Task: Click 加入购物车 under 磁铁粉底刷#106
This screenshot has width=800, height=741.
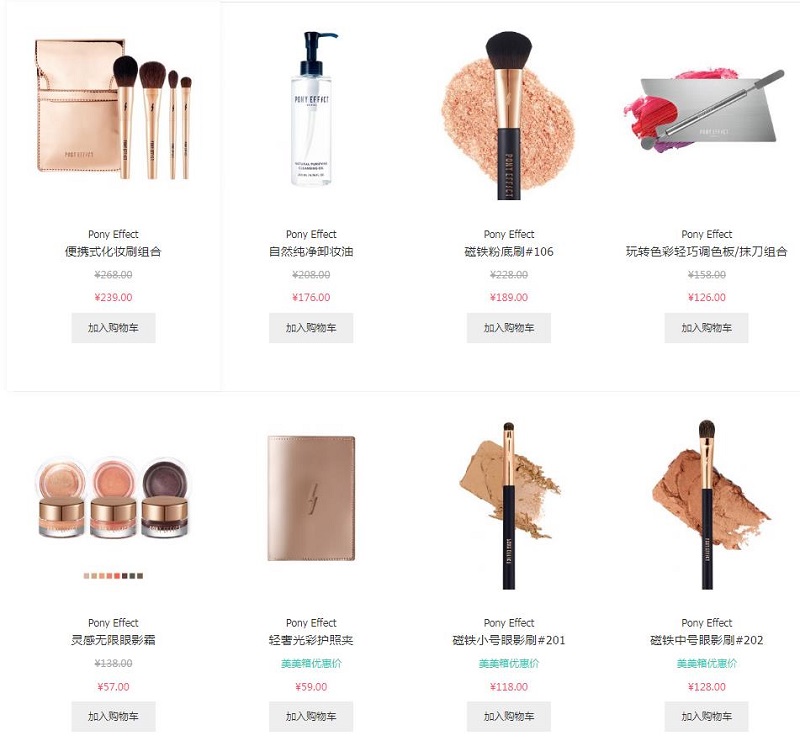Action: 509,328
